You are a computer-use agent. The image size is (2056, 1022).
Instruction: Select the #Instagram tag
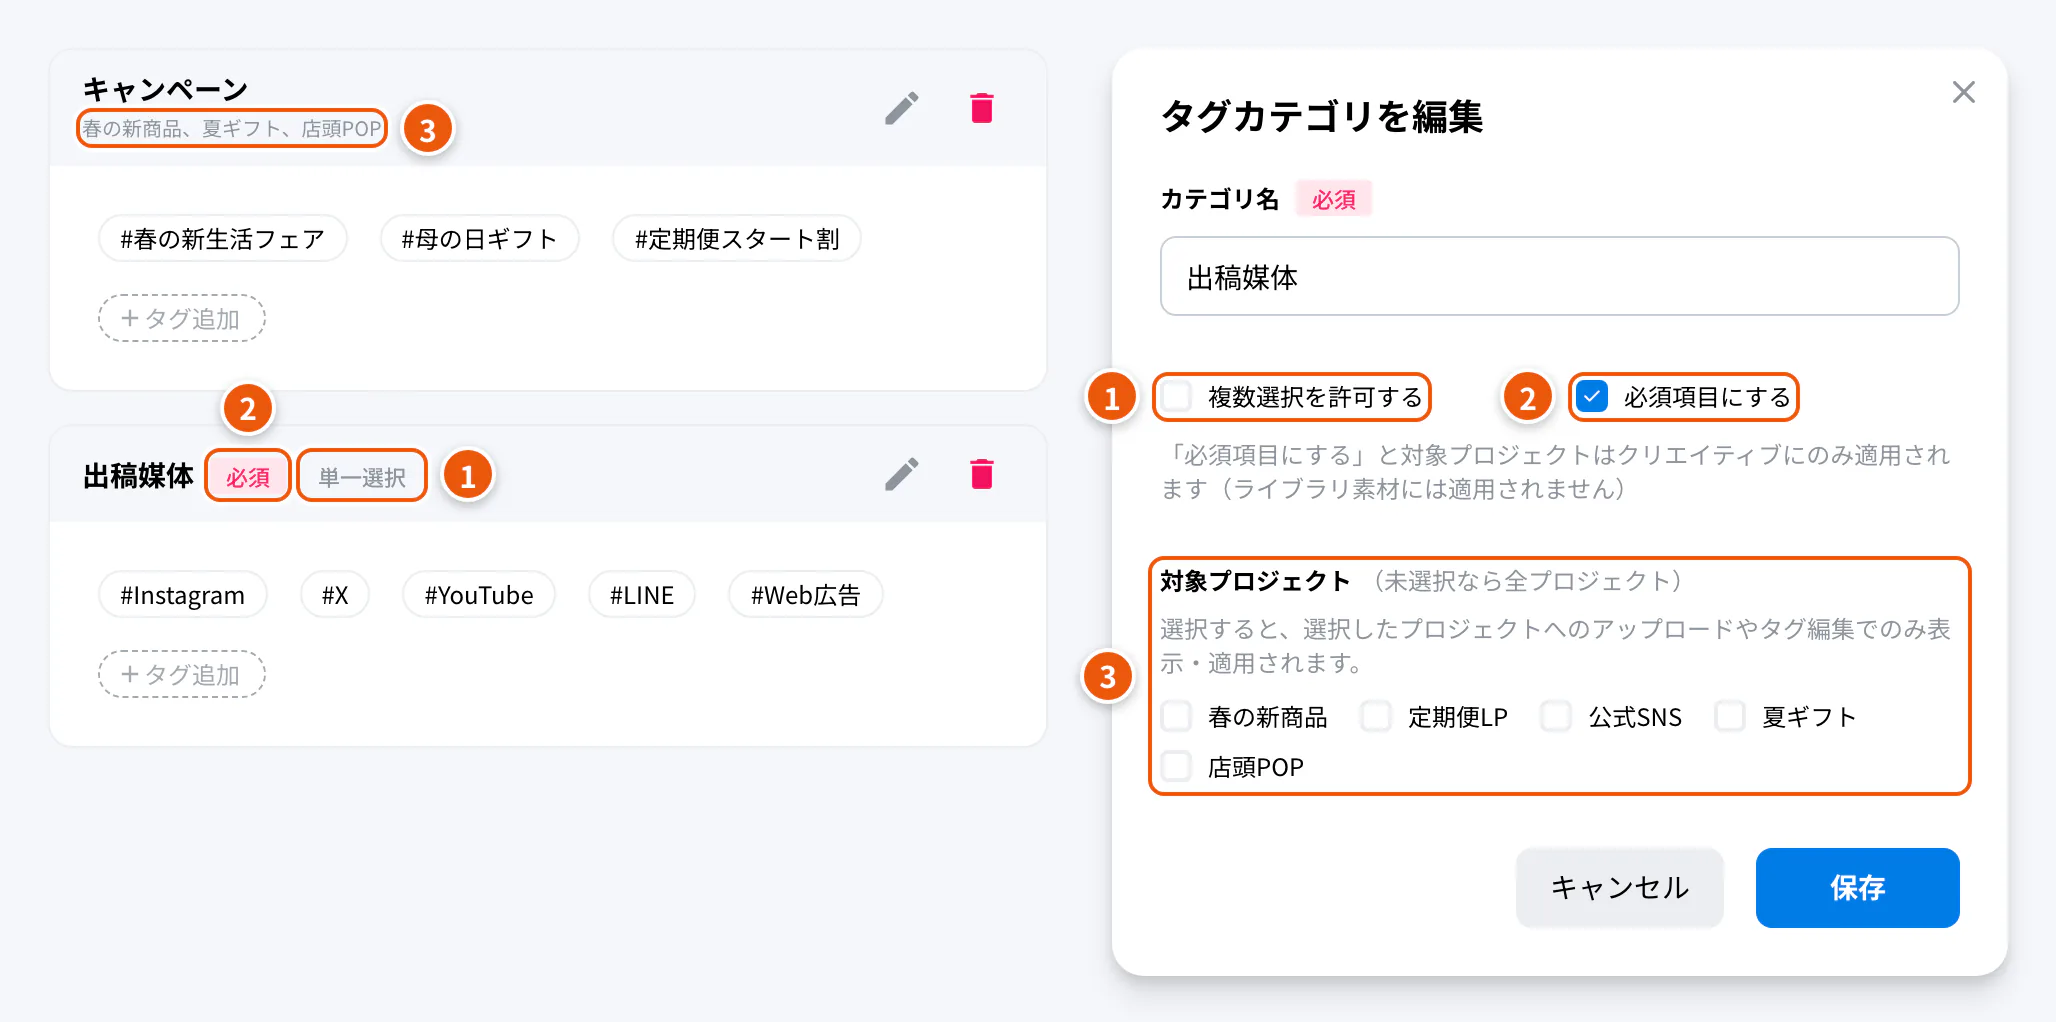[182, 594]
